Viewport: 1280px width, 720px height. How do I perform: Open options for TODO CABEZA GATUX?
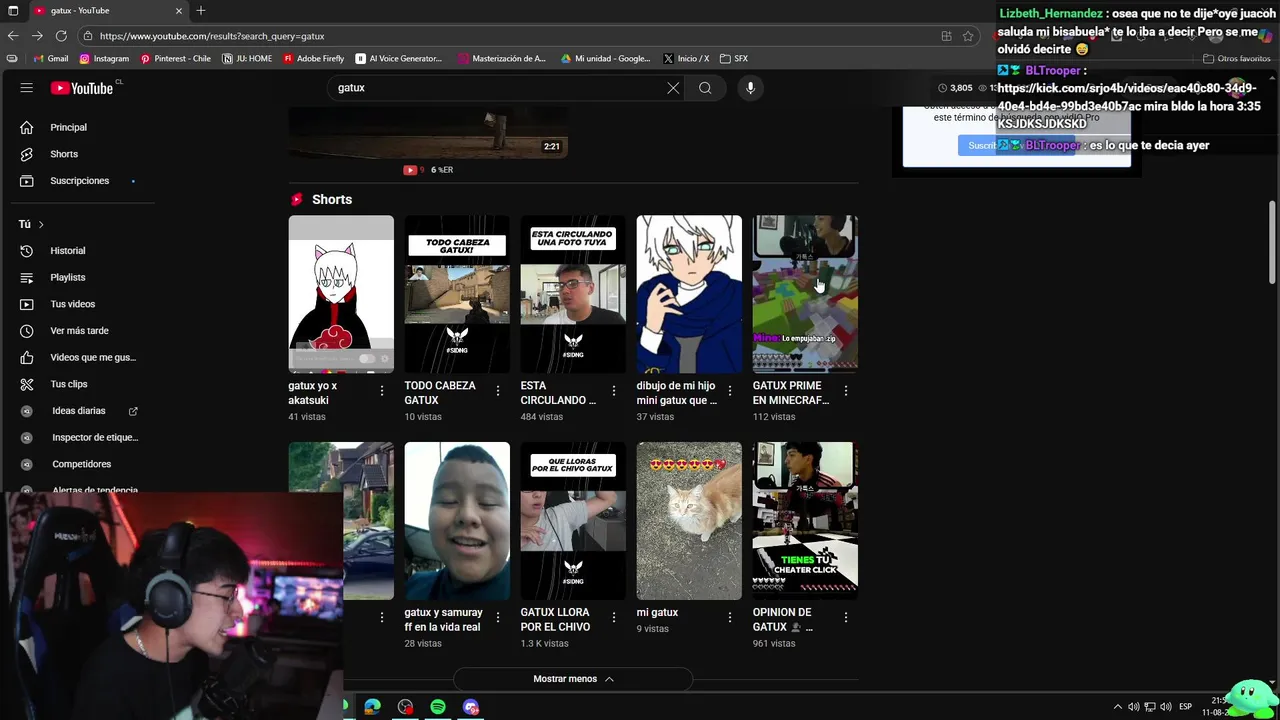click(x=498, y=391)
